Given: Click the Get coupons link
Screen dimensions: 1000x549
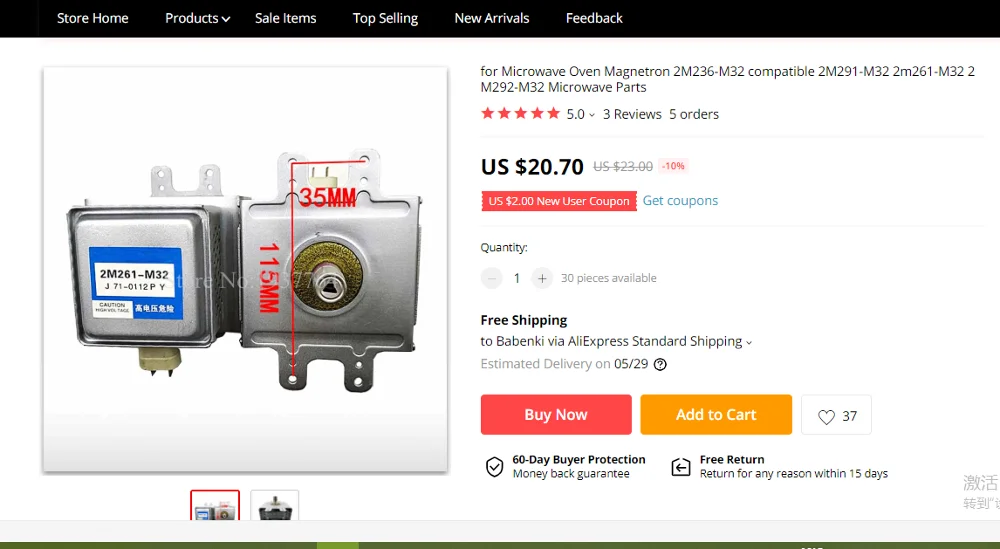Looking at the screenshot, I should pos(680,201).
